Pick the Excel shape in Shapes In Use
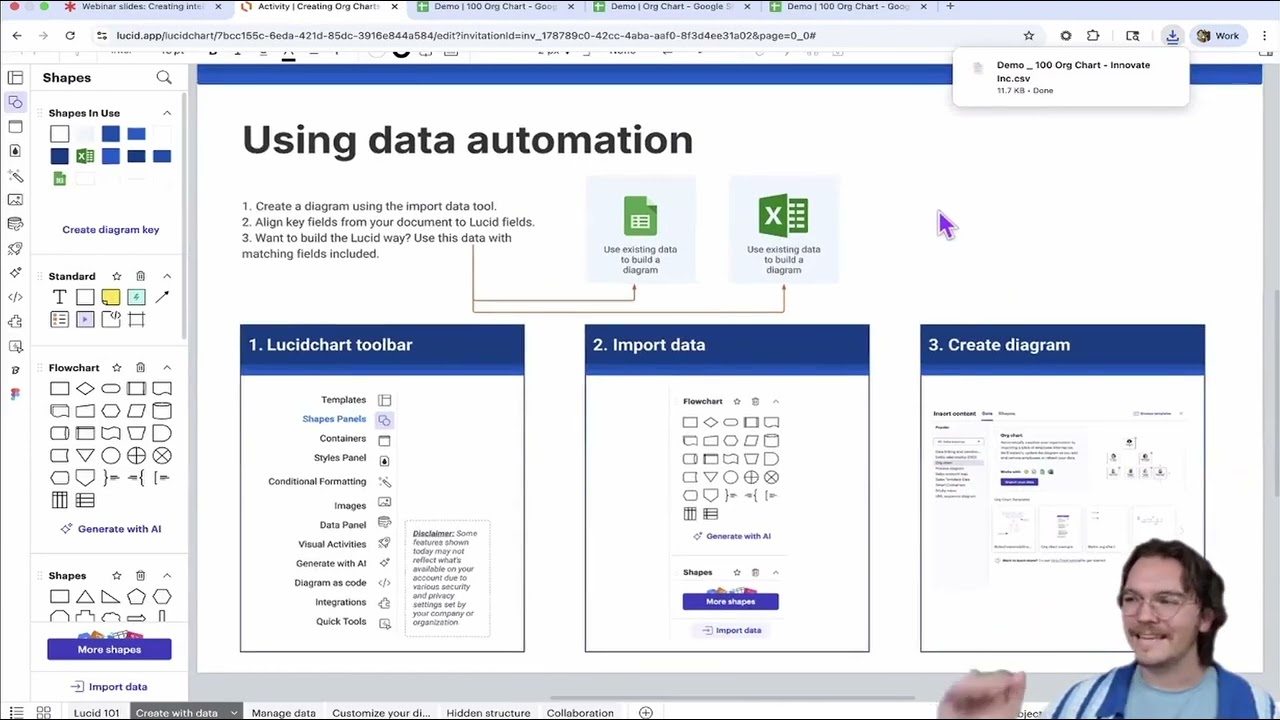 [85, 156]
